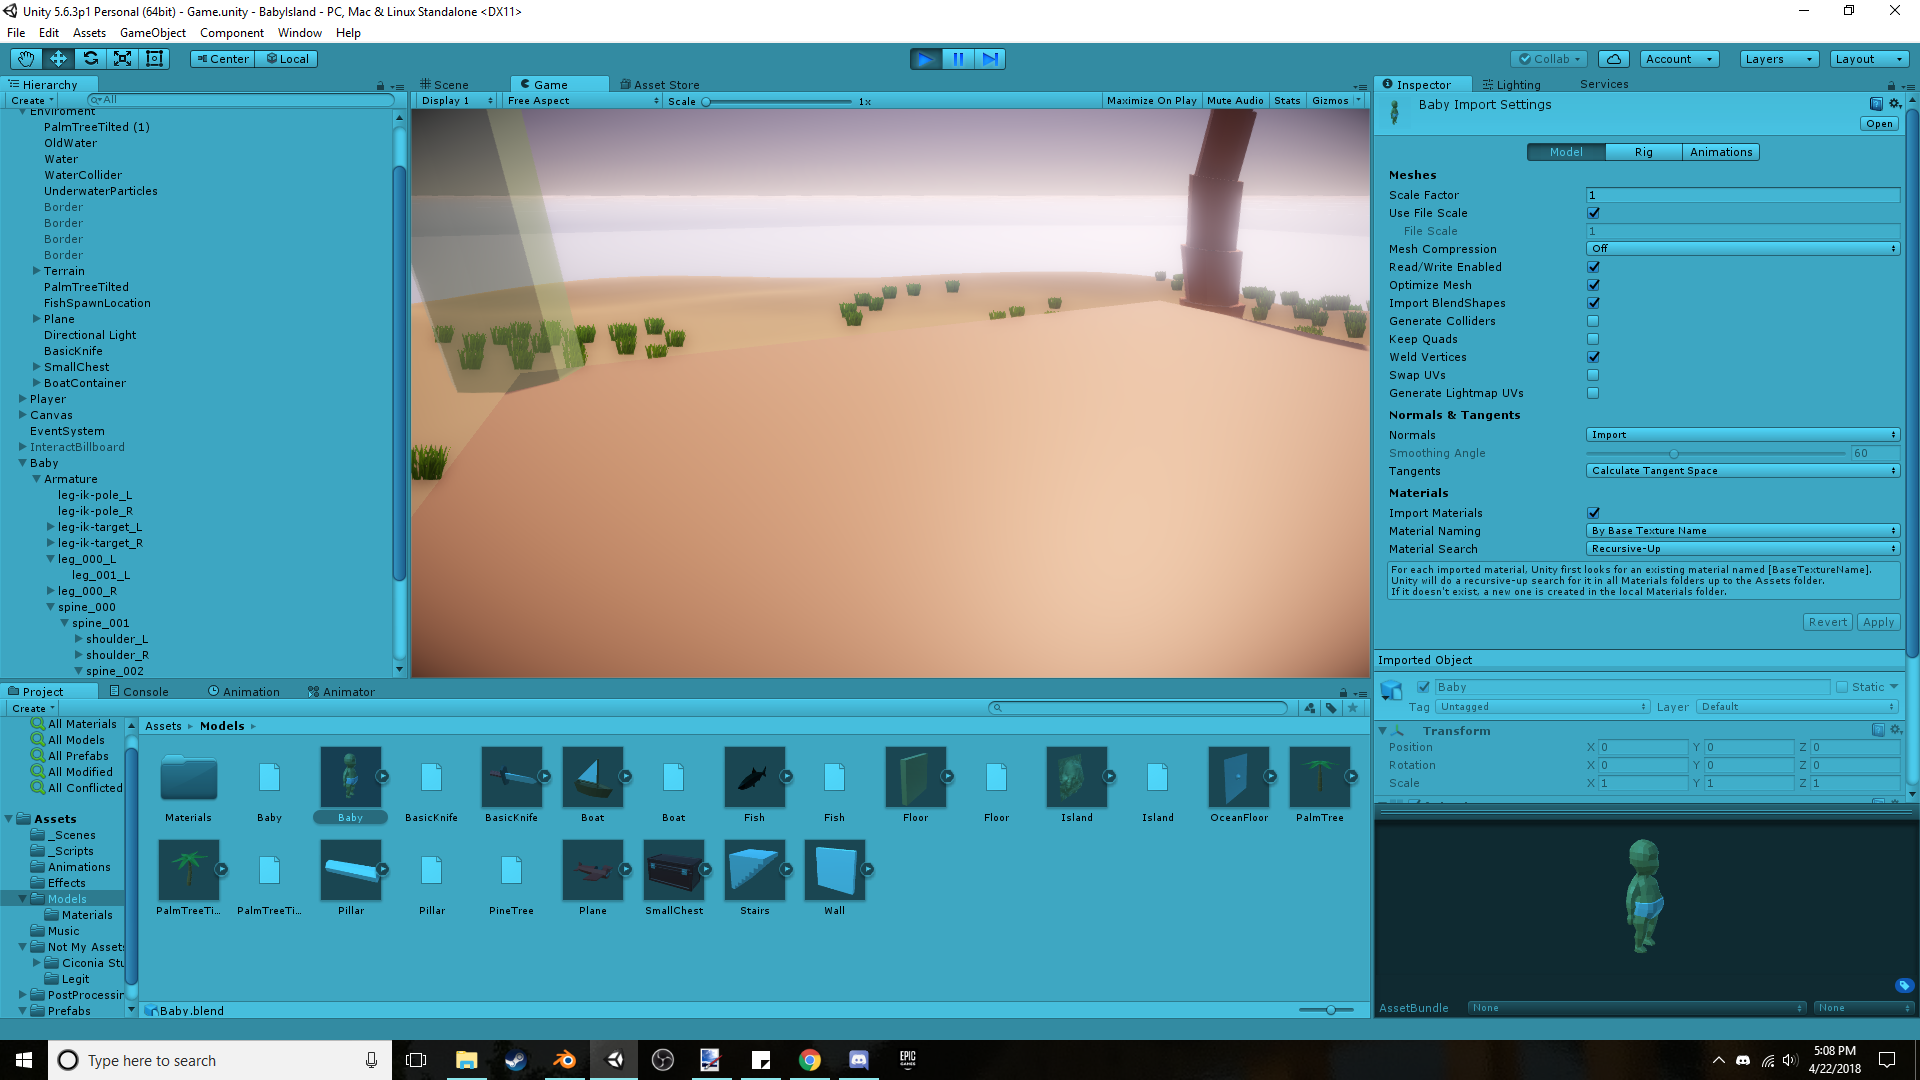The width and height of the screenshot is (1920, 1080).
Task: Open the Component menu
Action: coord(231,33)
